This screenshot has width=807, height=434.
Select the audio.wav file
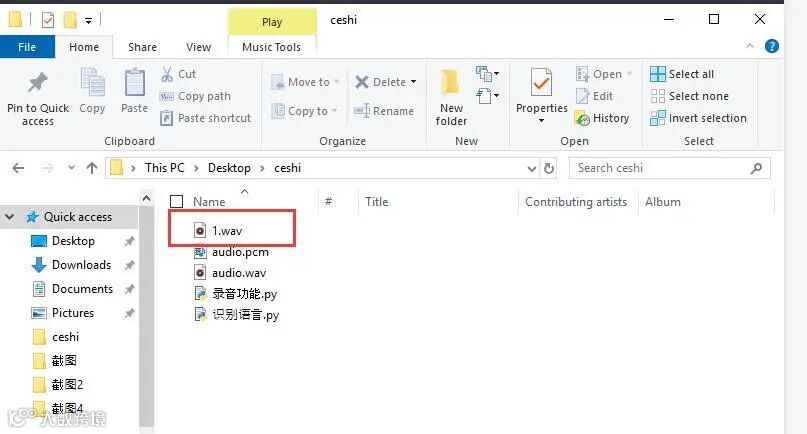pos(230,273)
